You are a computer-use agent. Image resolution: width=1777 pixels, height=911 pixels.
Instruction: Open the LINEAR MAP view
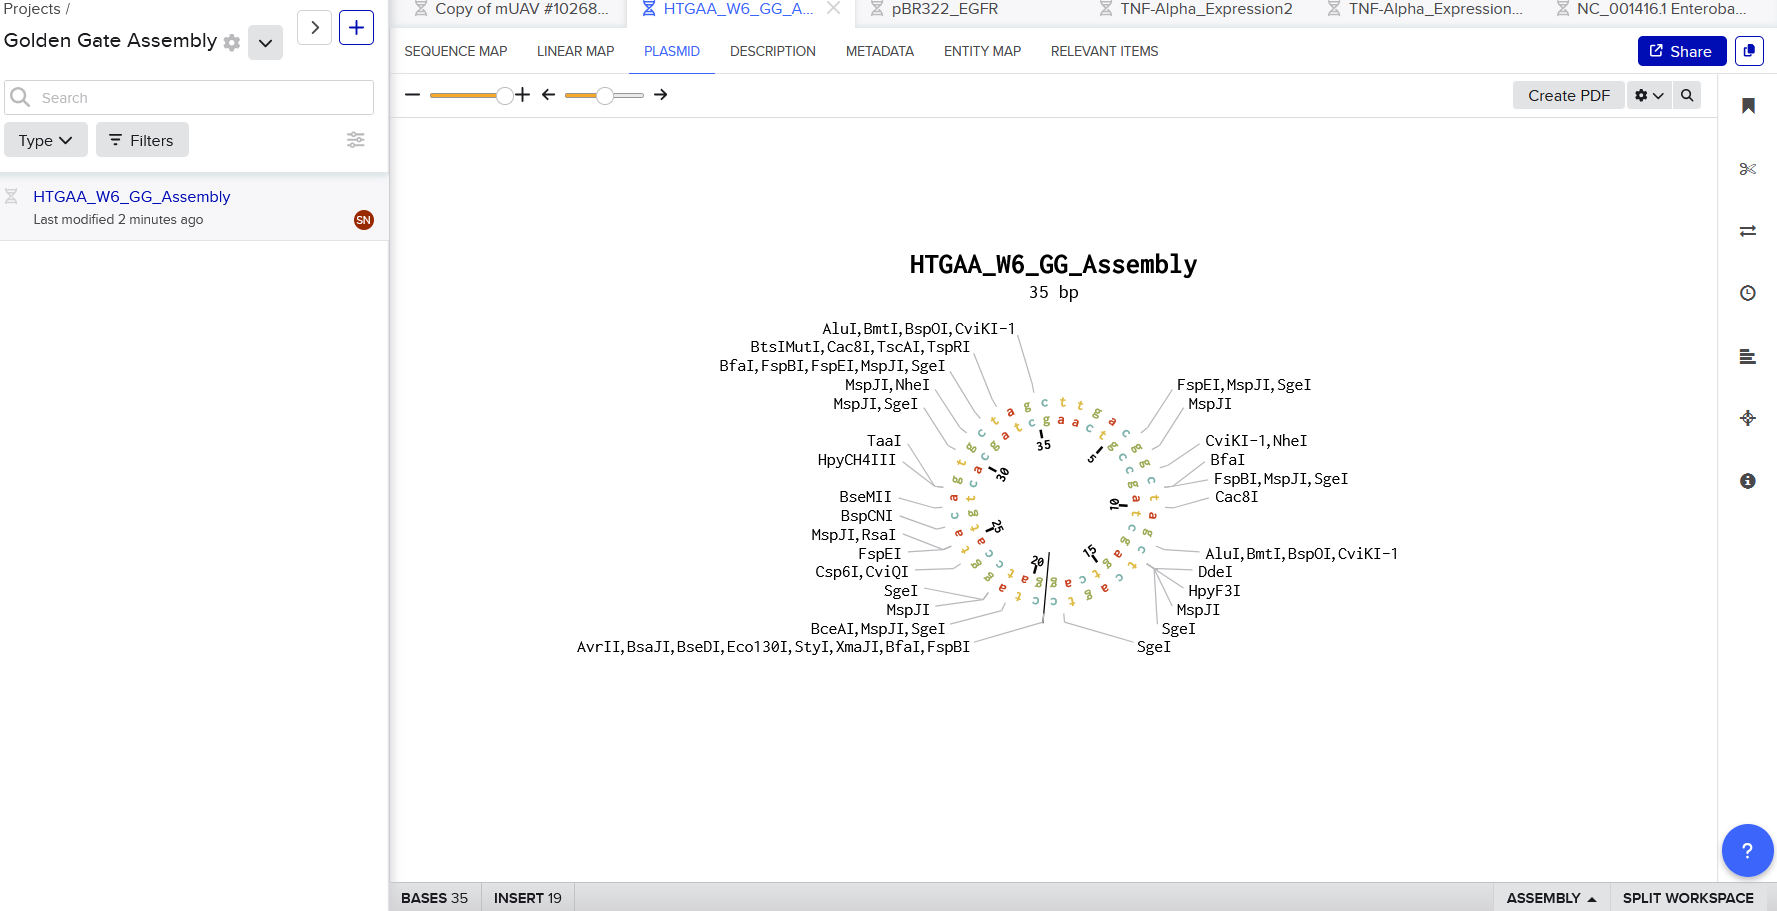[576, 51]
